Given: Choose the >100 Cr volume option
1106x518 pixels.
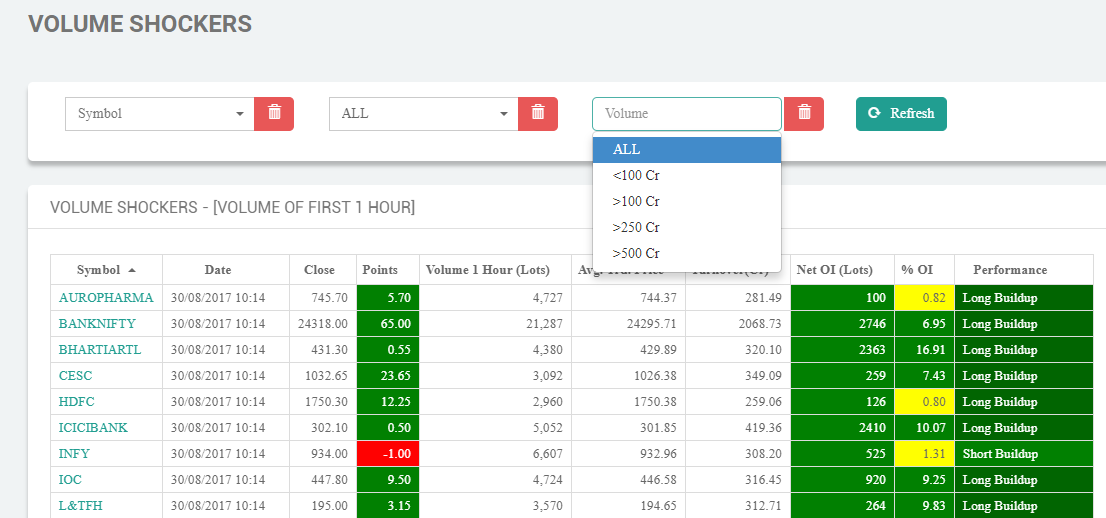Looking at the screenshot, I should [x=687, y=201].
